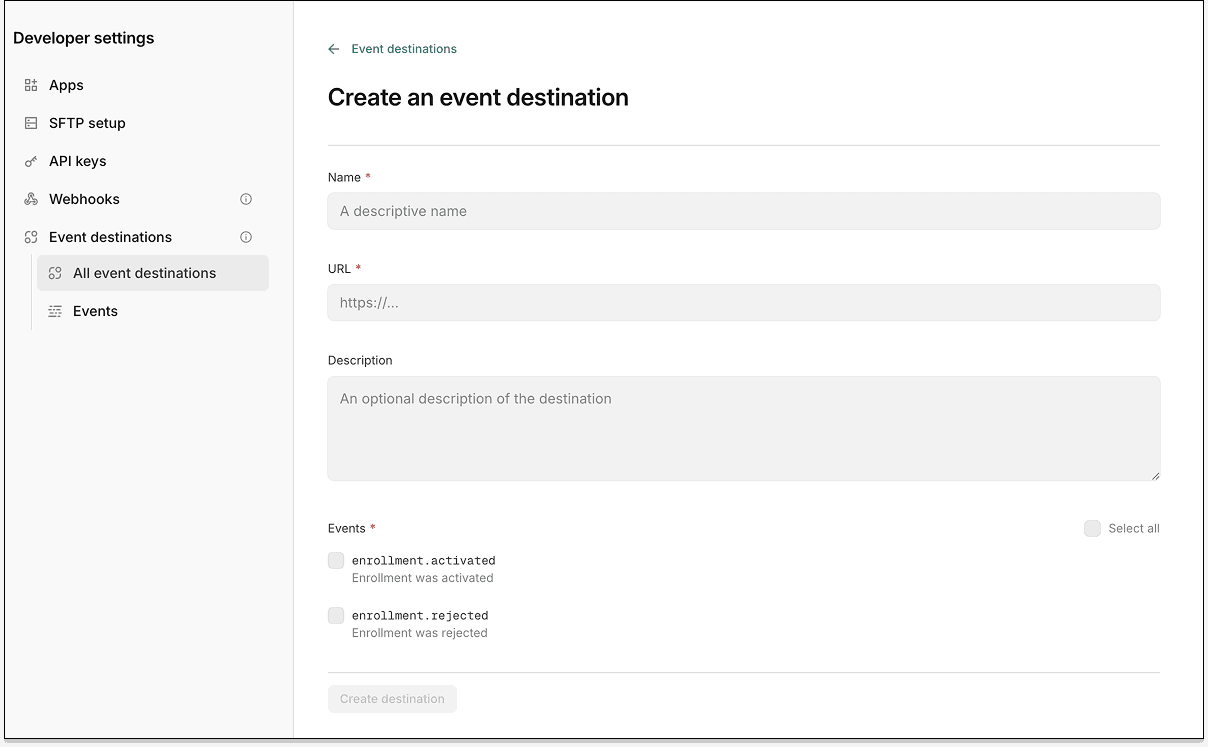Select All event destinations in the sidebar

click(x=144, y=273)
